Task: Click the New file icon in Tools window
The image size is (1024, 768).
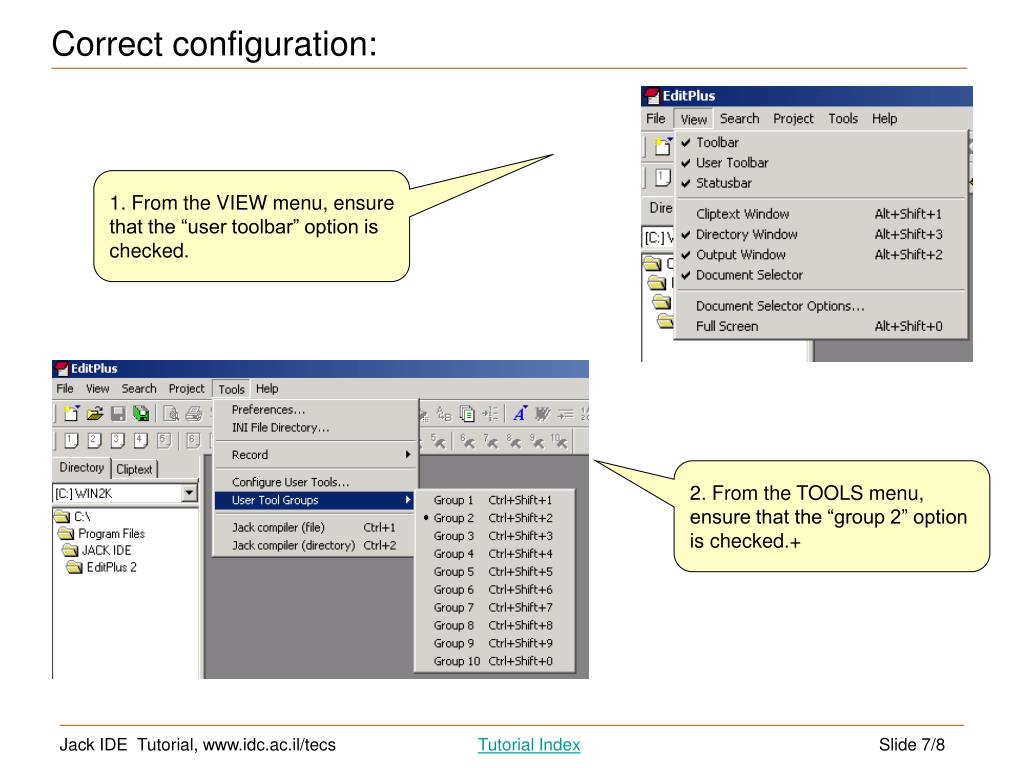Action: [71, 413]
